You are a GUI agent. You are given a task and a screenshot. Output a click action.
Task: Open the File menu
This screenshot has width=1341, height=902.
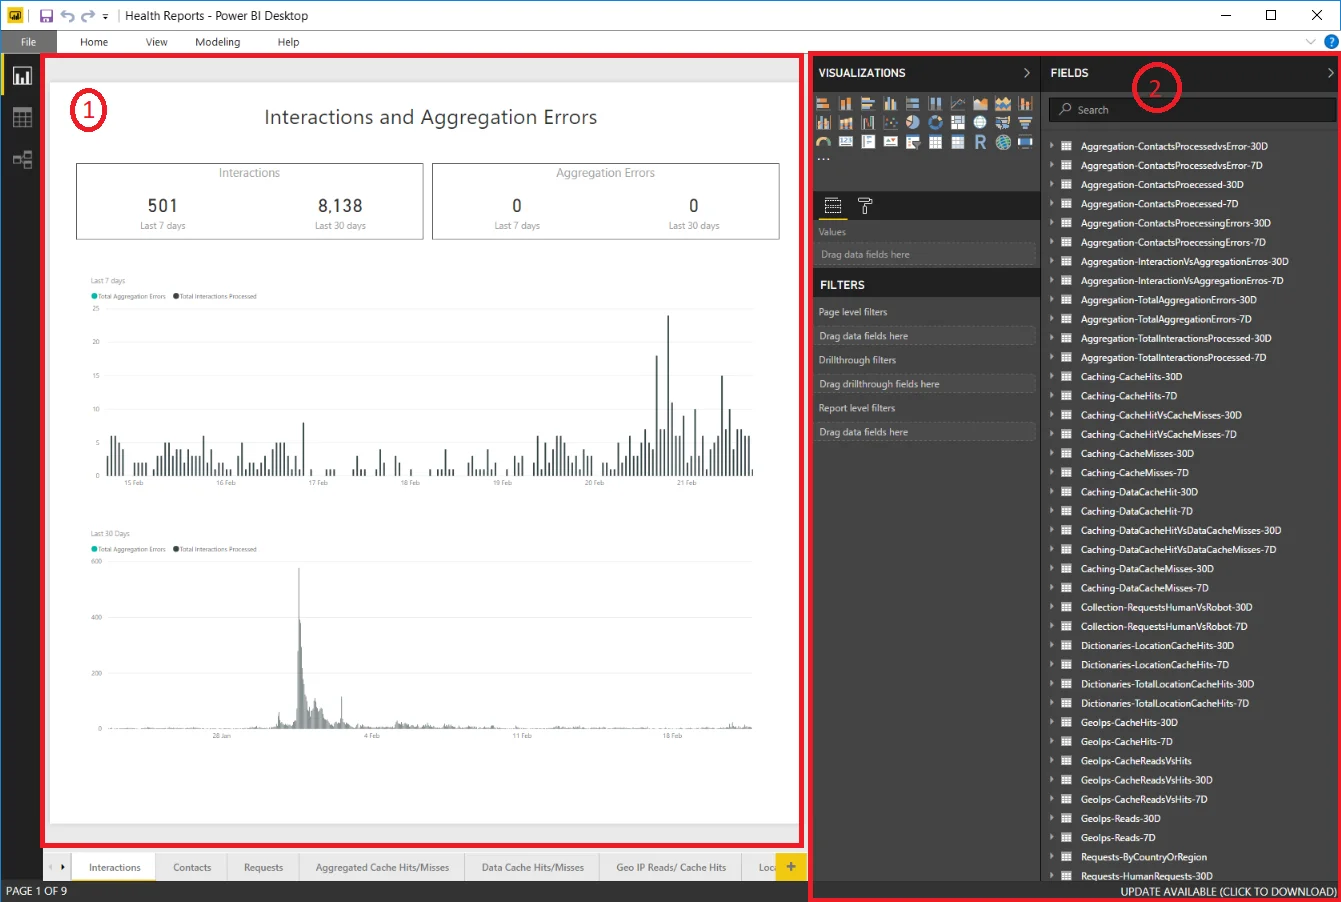28,42
